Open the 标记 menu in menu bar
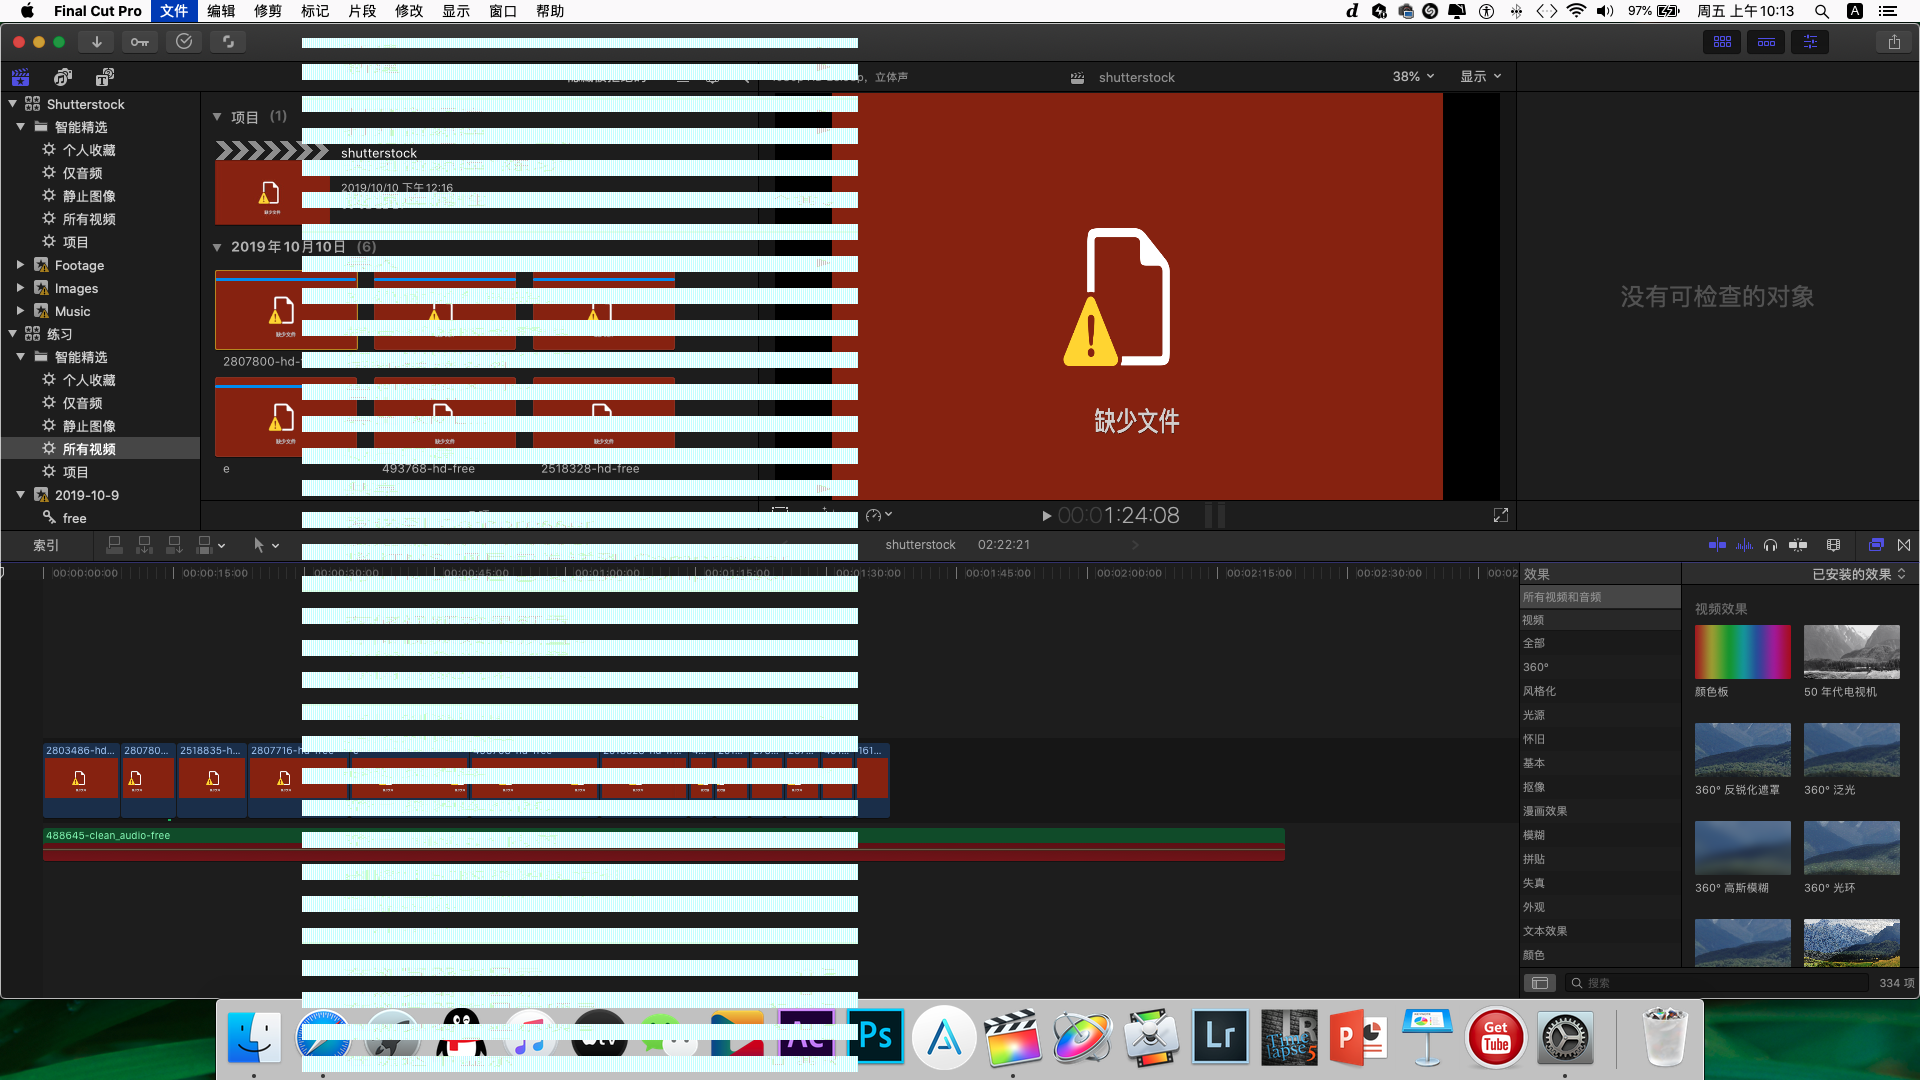1920x1080 pixels. tap(314, 11)
